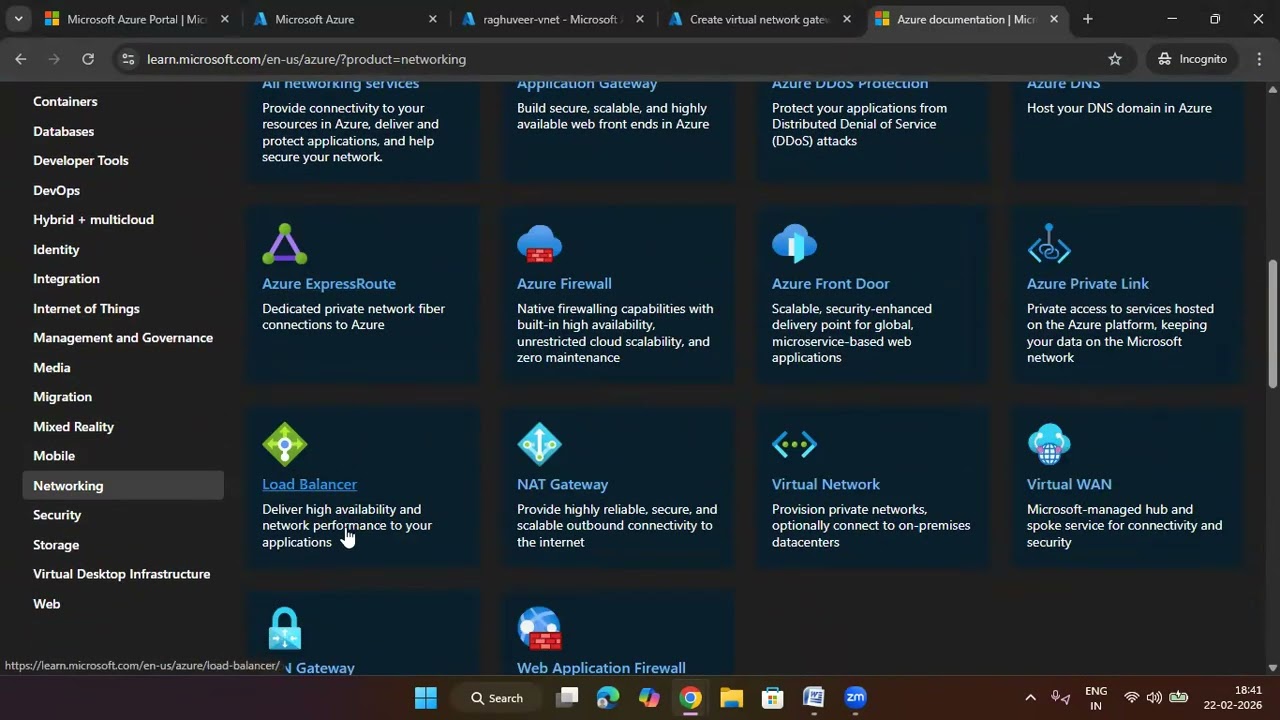Open the Virtual WAN documentation link
This screenshot has width=1280, height=720.
tap(1069, 484)
